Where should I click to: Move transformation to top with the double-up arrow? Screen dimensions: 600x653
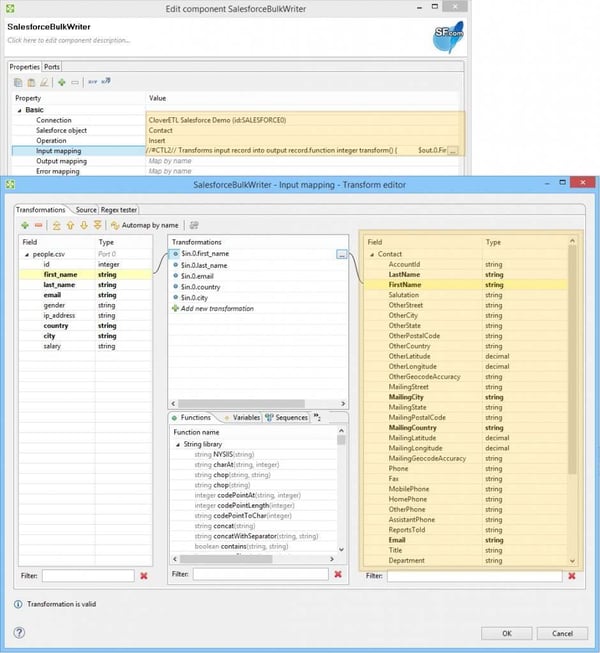pyautogui.click(x=57, y=225)
